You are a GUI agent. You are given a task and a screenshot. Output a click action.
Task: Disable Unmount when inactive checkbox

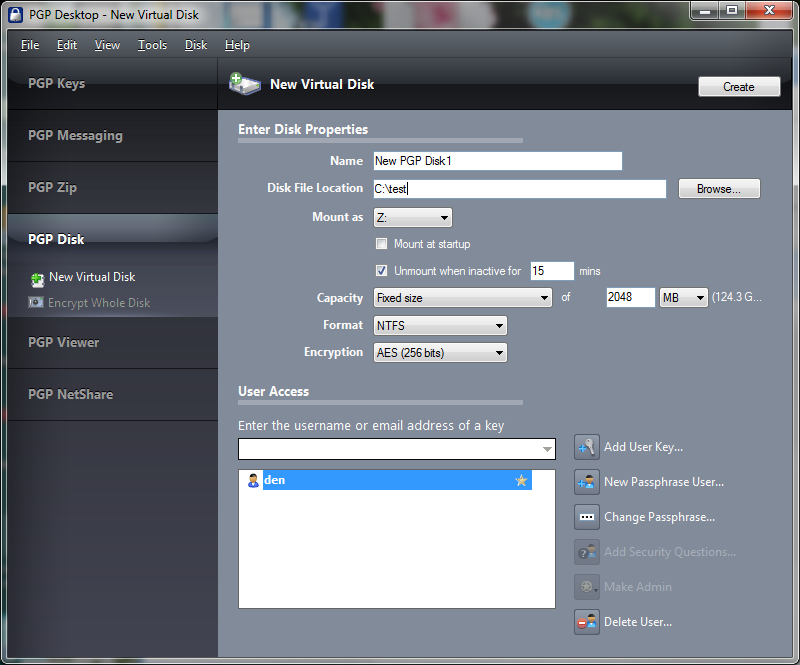click(381, 271)
